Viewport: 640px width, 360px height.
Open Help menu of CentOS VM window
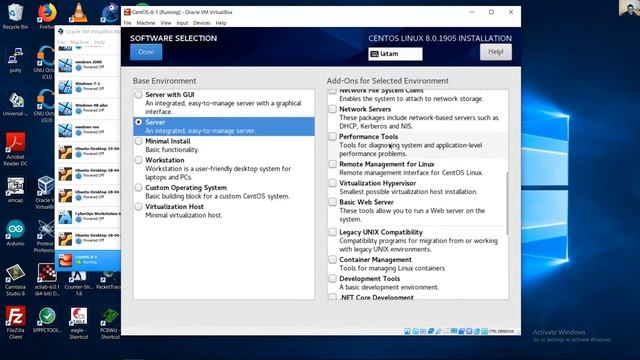(x=221, y=23)
